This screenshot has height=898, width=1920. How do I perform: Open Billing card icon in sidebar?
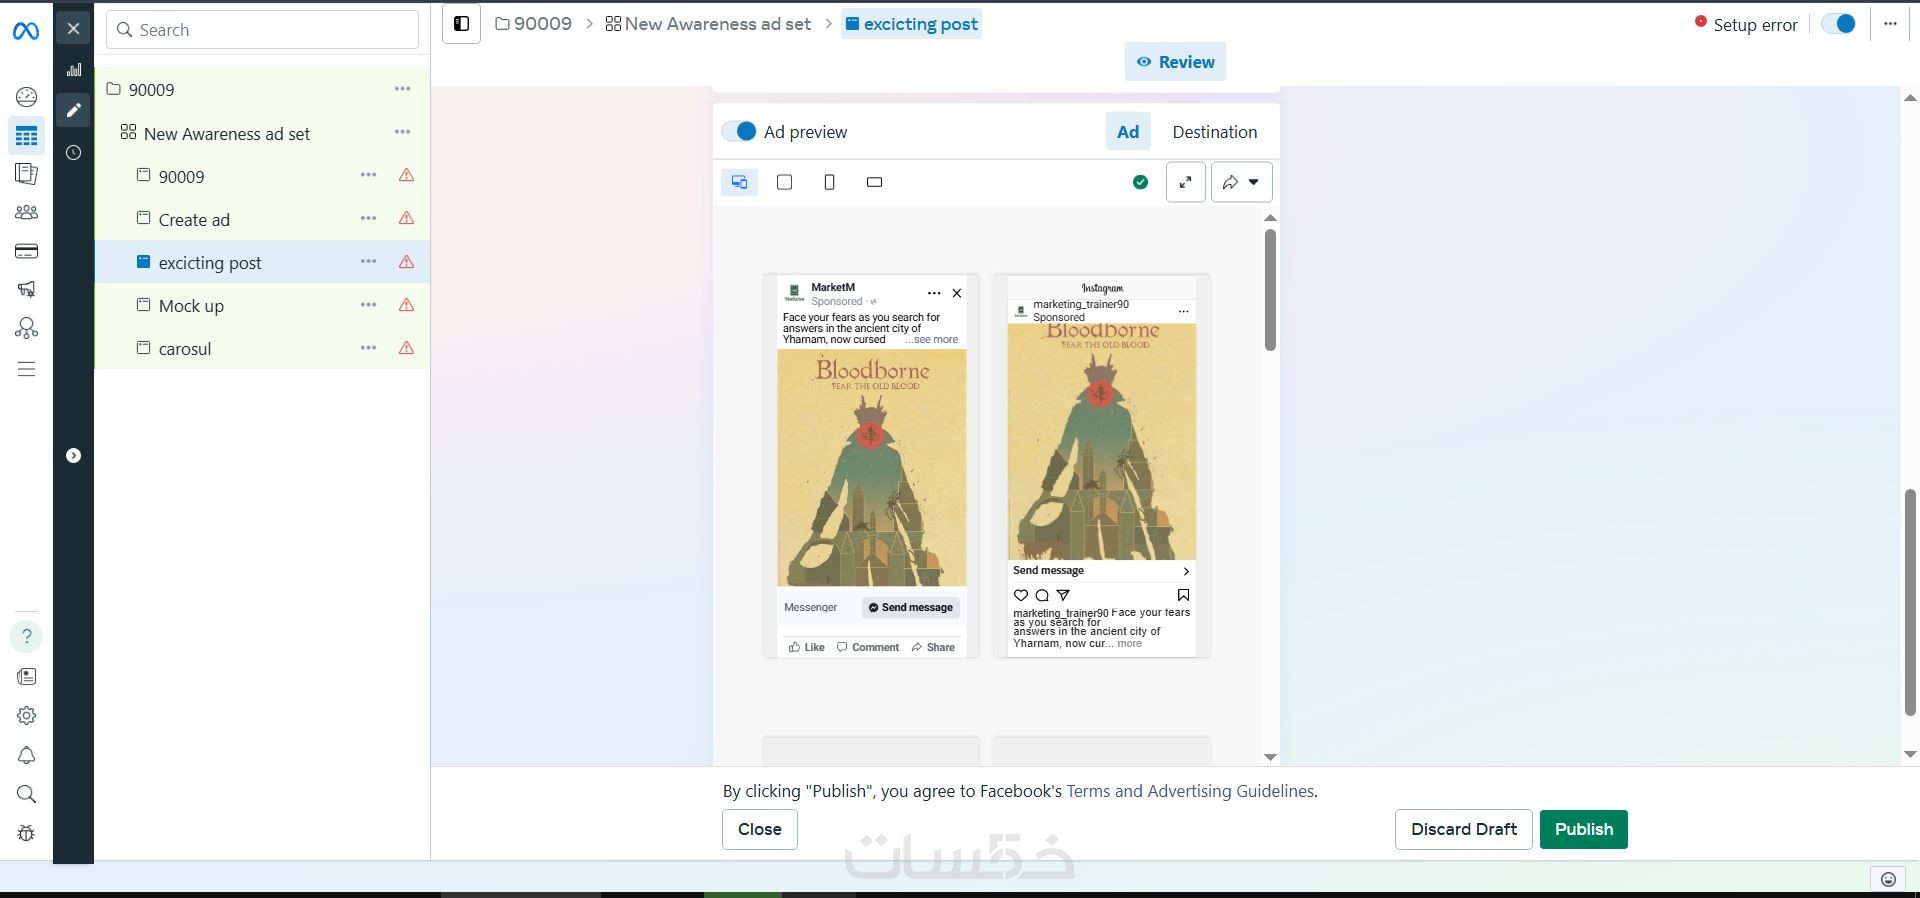click(x=27, y=251)
